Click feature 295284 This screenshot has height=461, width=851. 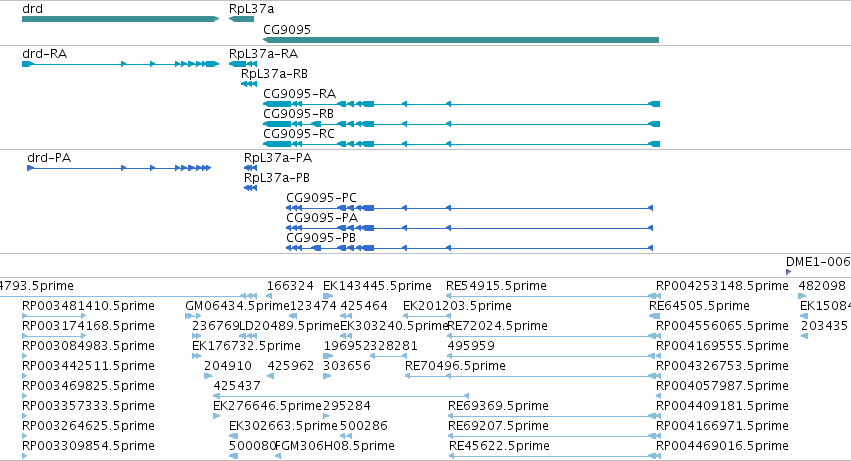347,406
